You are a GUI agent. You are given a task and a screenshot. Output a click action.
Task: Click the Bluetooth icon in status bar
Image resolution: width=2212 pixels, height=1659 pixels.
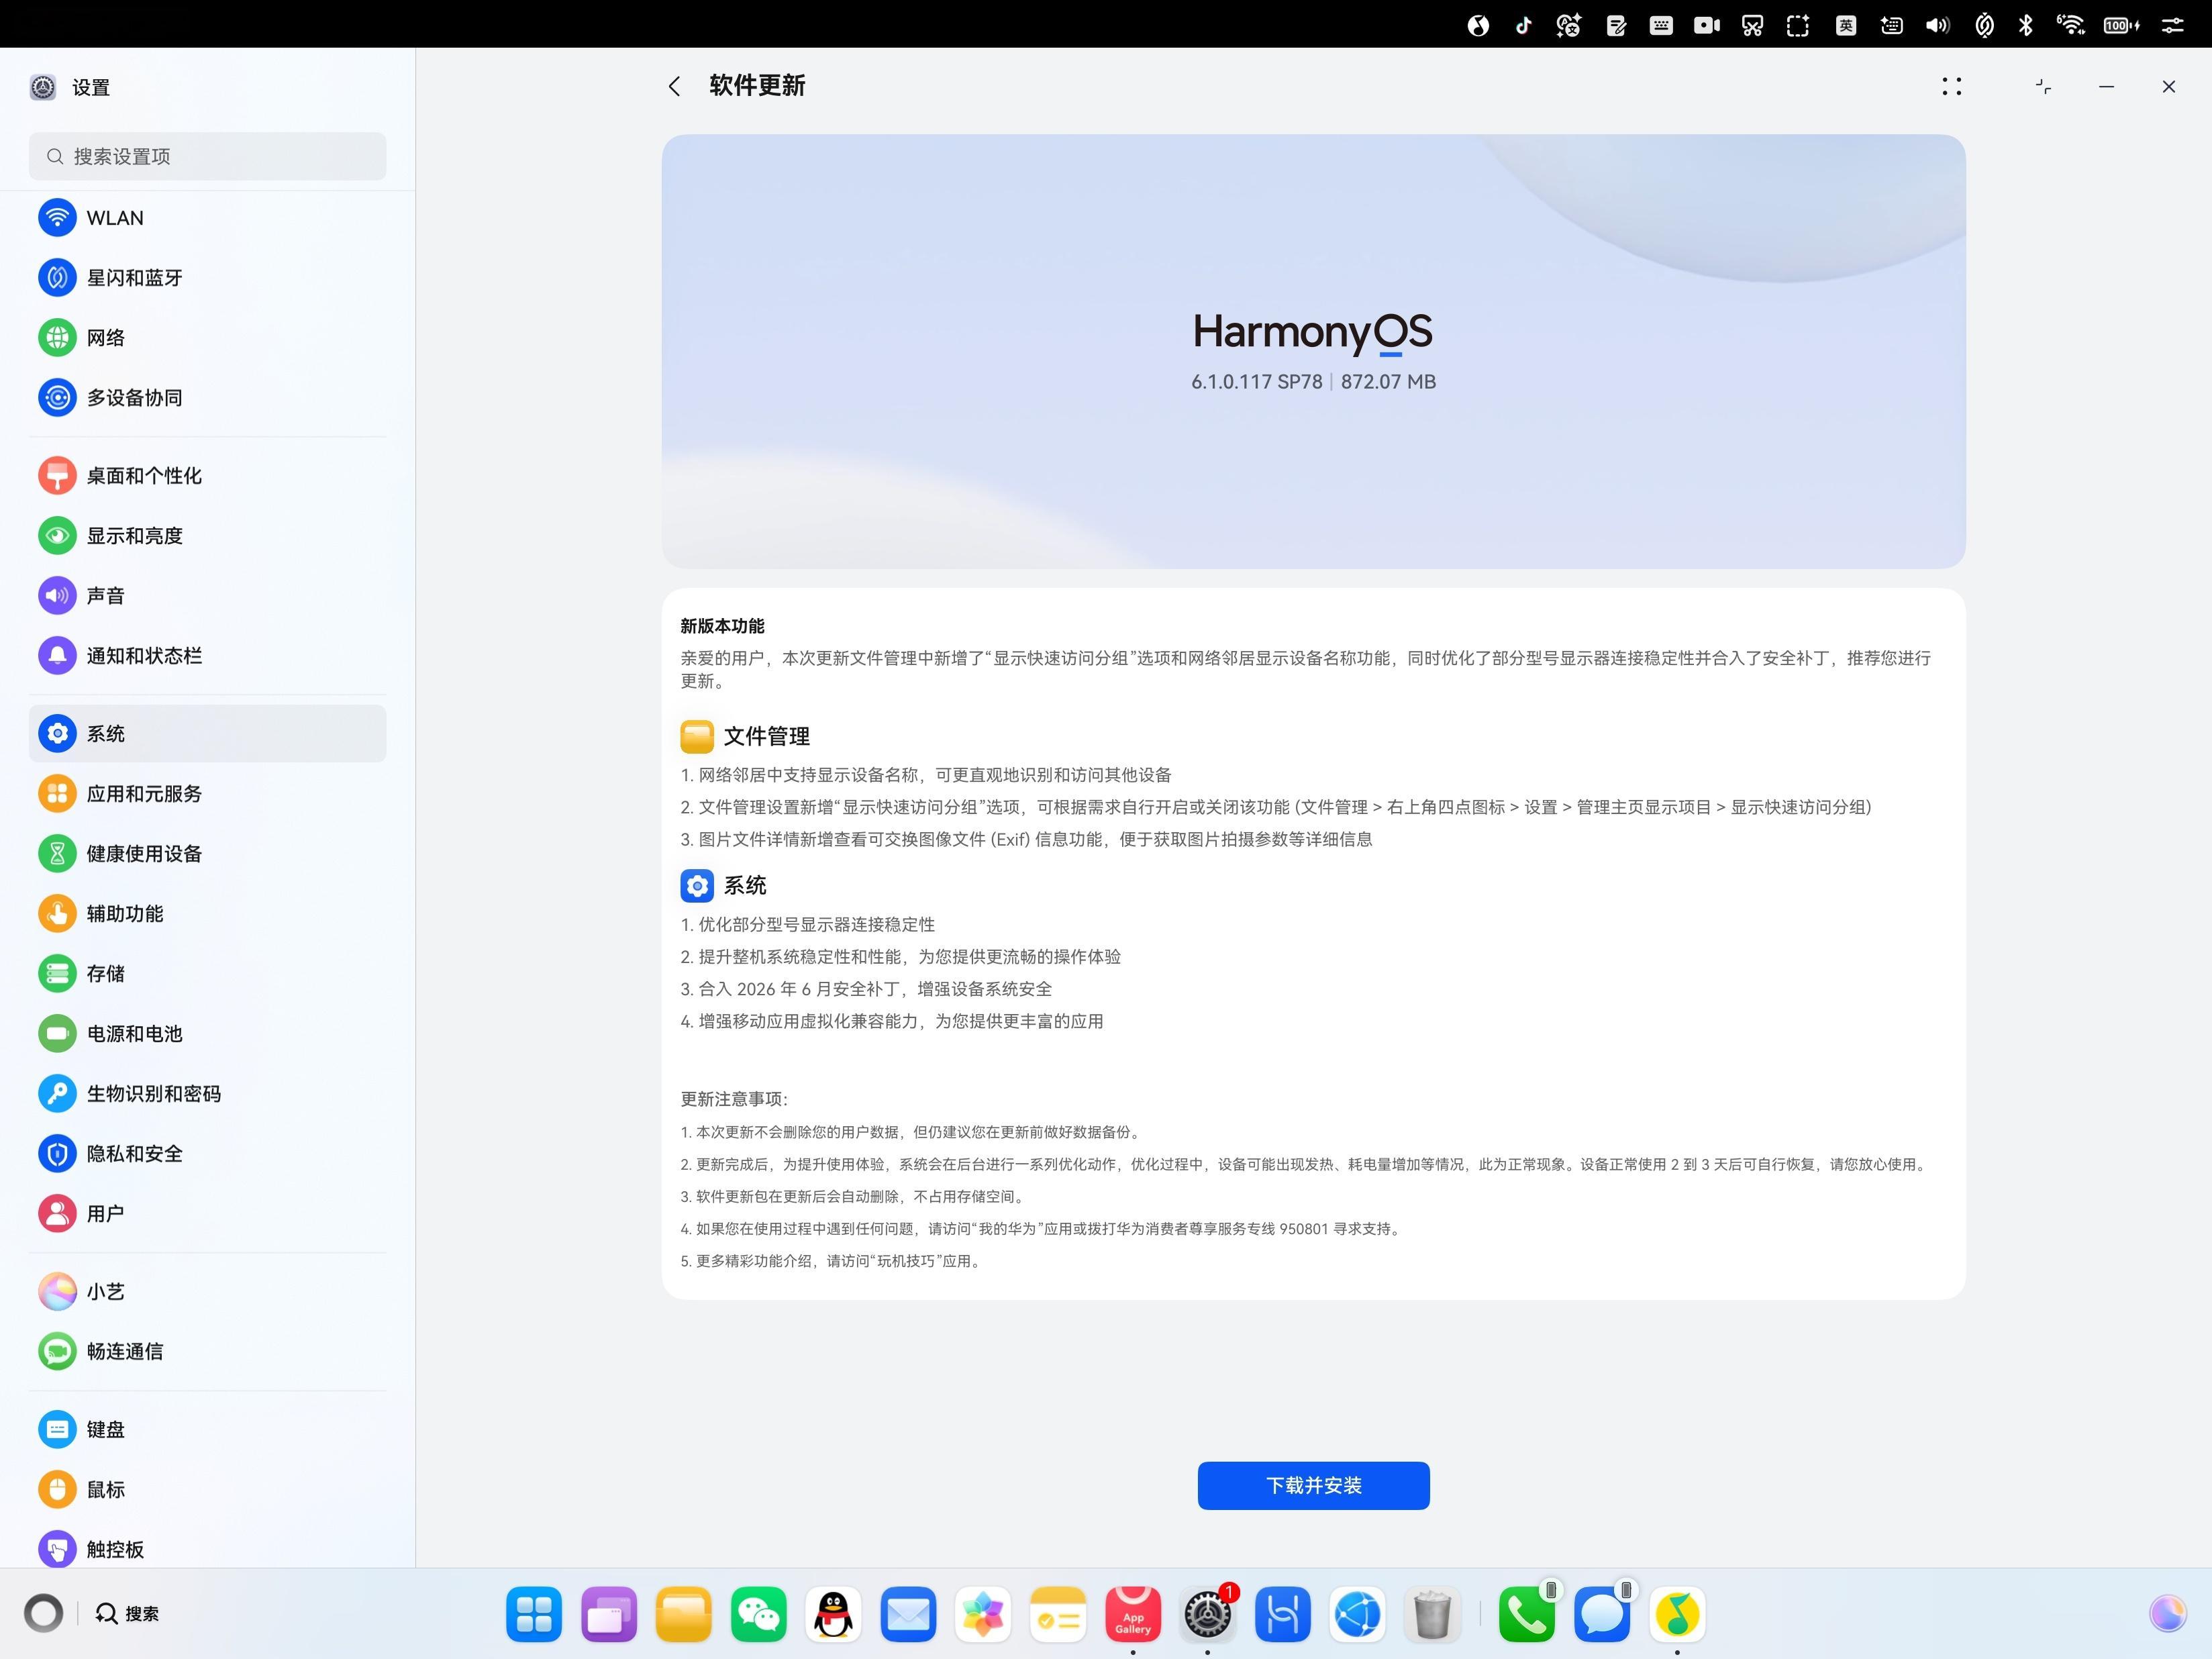click(x=2025, y=25)
